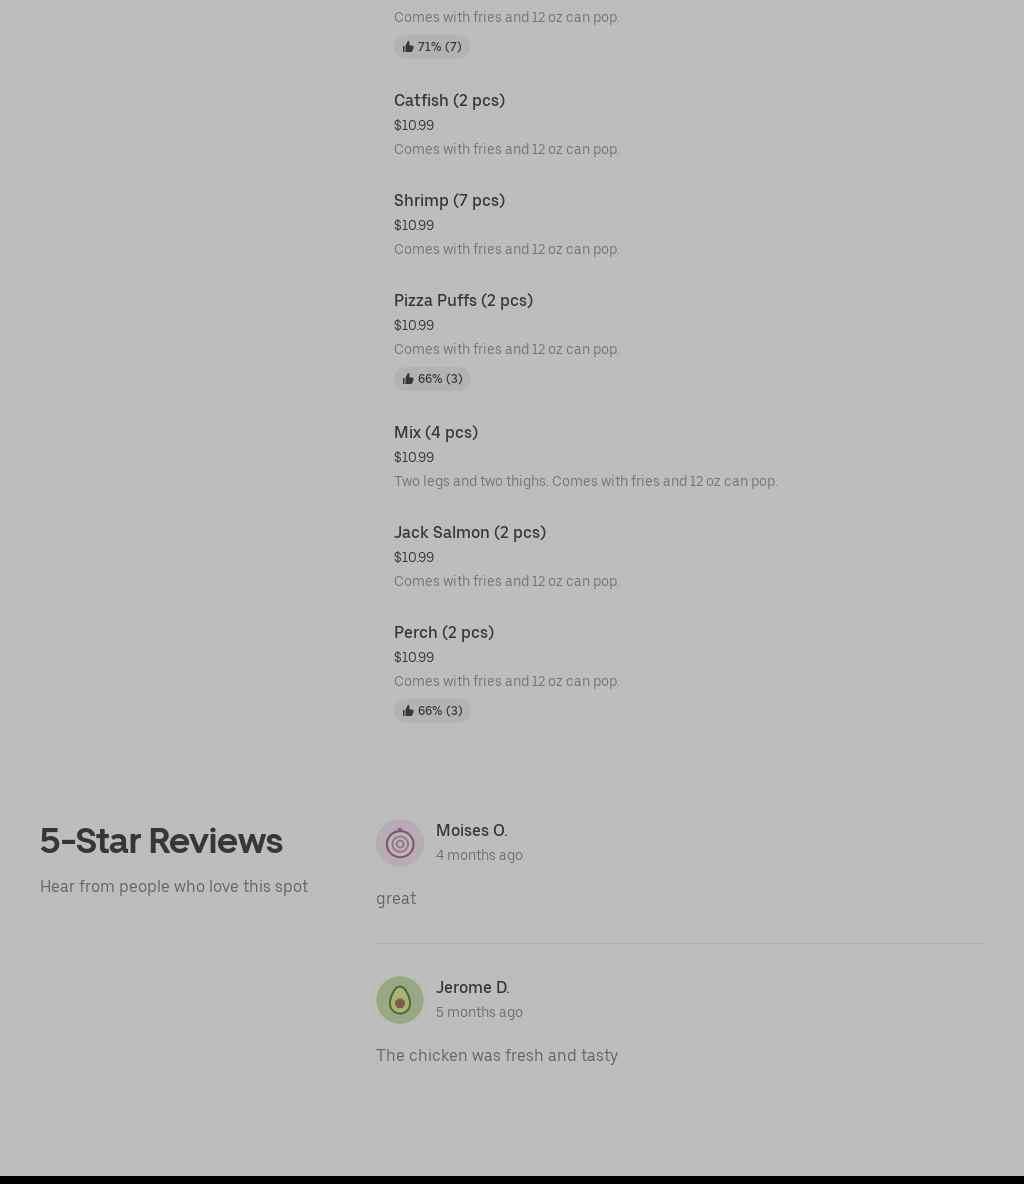The height and width of the screenshot is (1184, 1024).
Task: Click the review text about fresh chicken
Action: point(497,1055)
